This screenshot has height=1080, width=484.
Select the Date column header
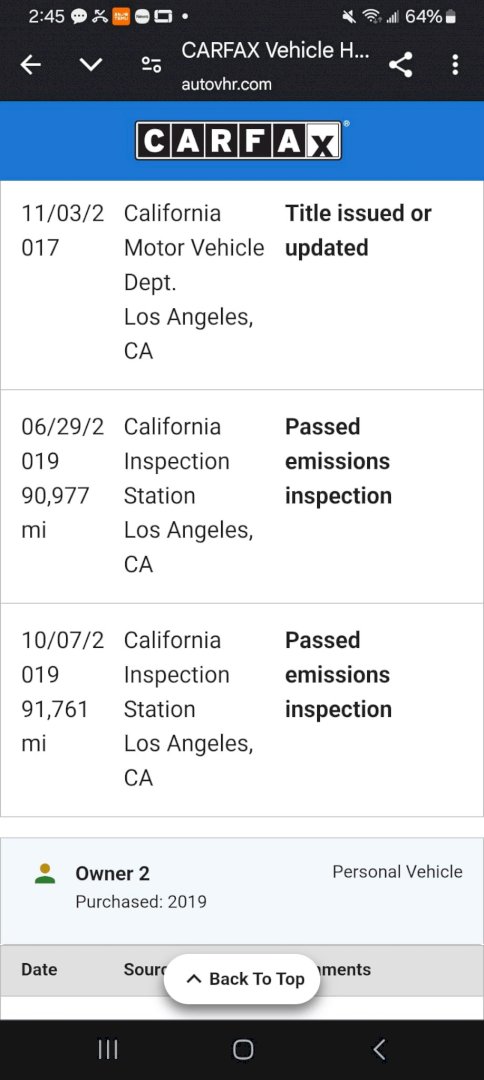click(x=39, y=970)
